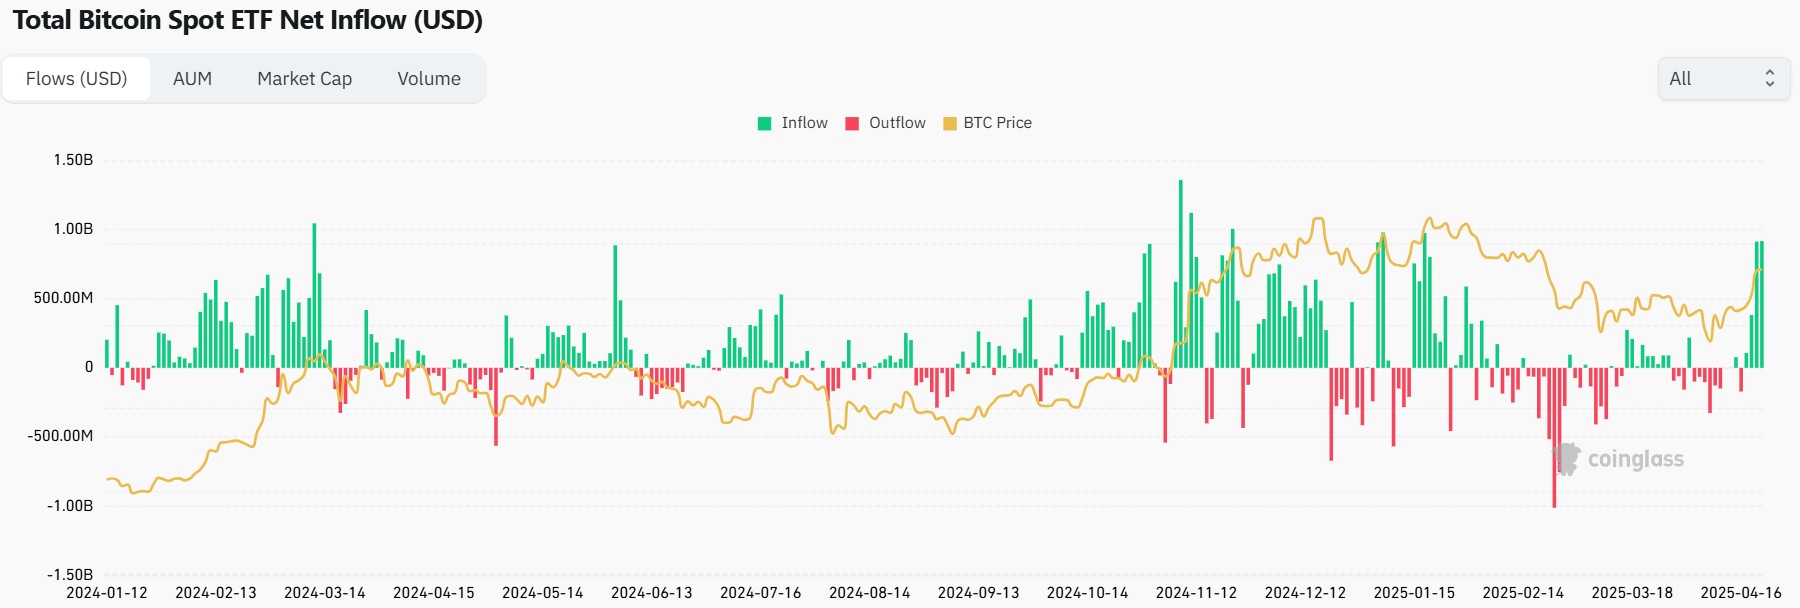Click the coinglass watermark text
The width and height of the screenshot is (1800, 608).
[x=1635, y=459]
